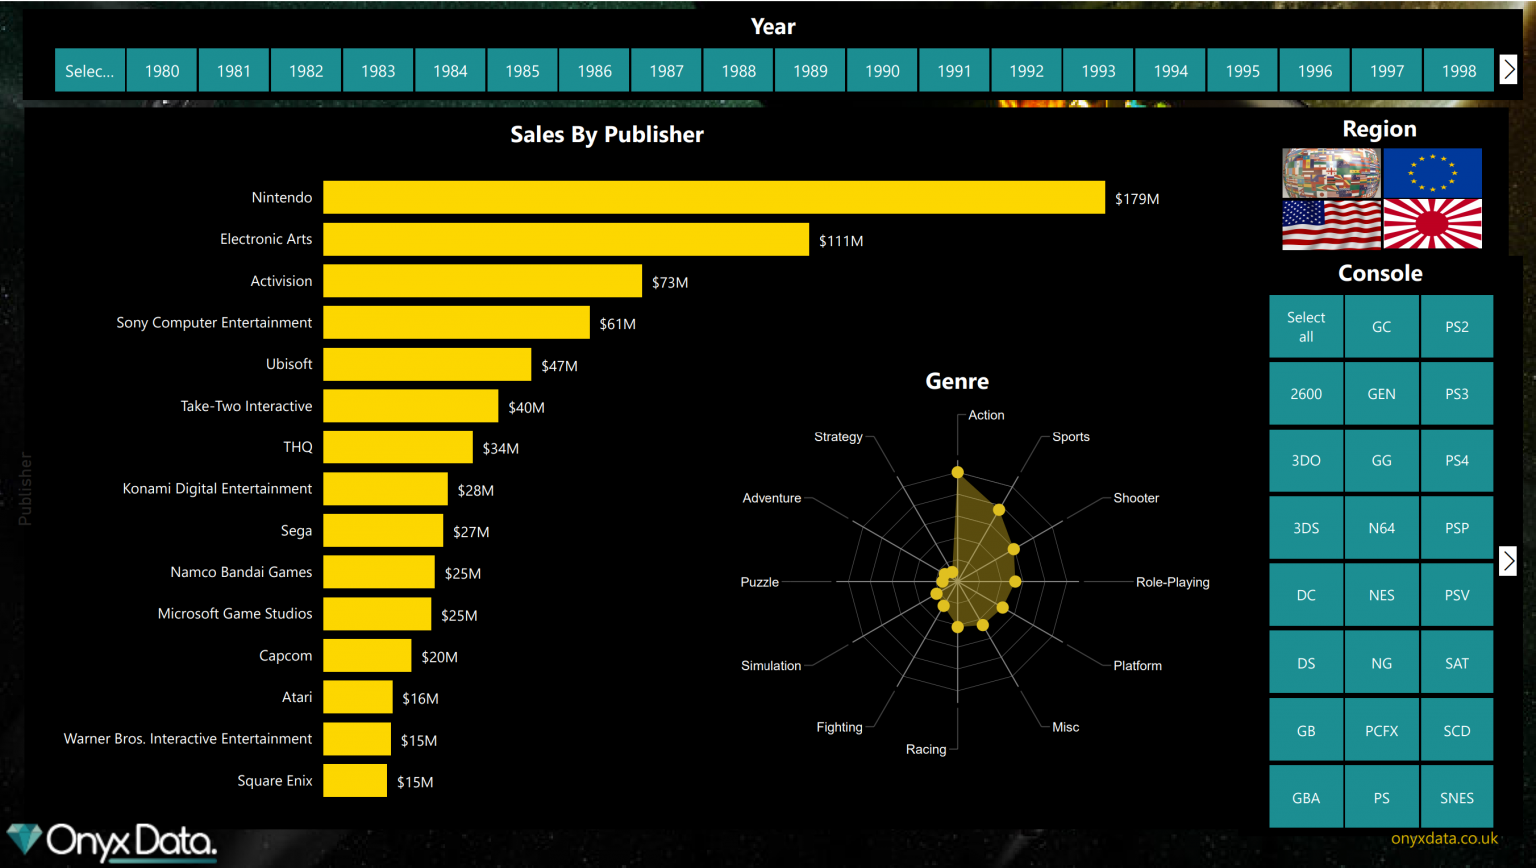
Task: Filter by year 1988
Action: (738, 70)
